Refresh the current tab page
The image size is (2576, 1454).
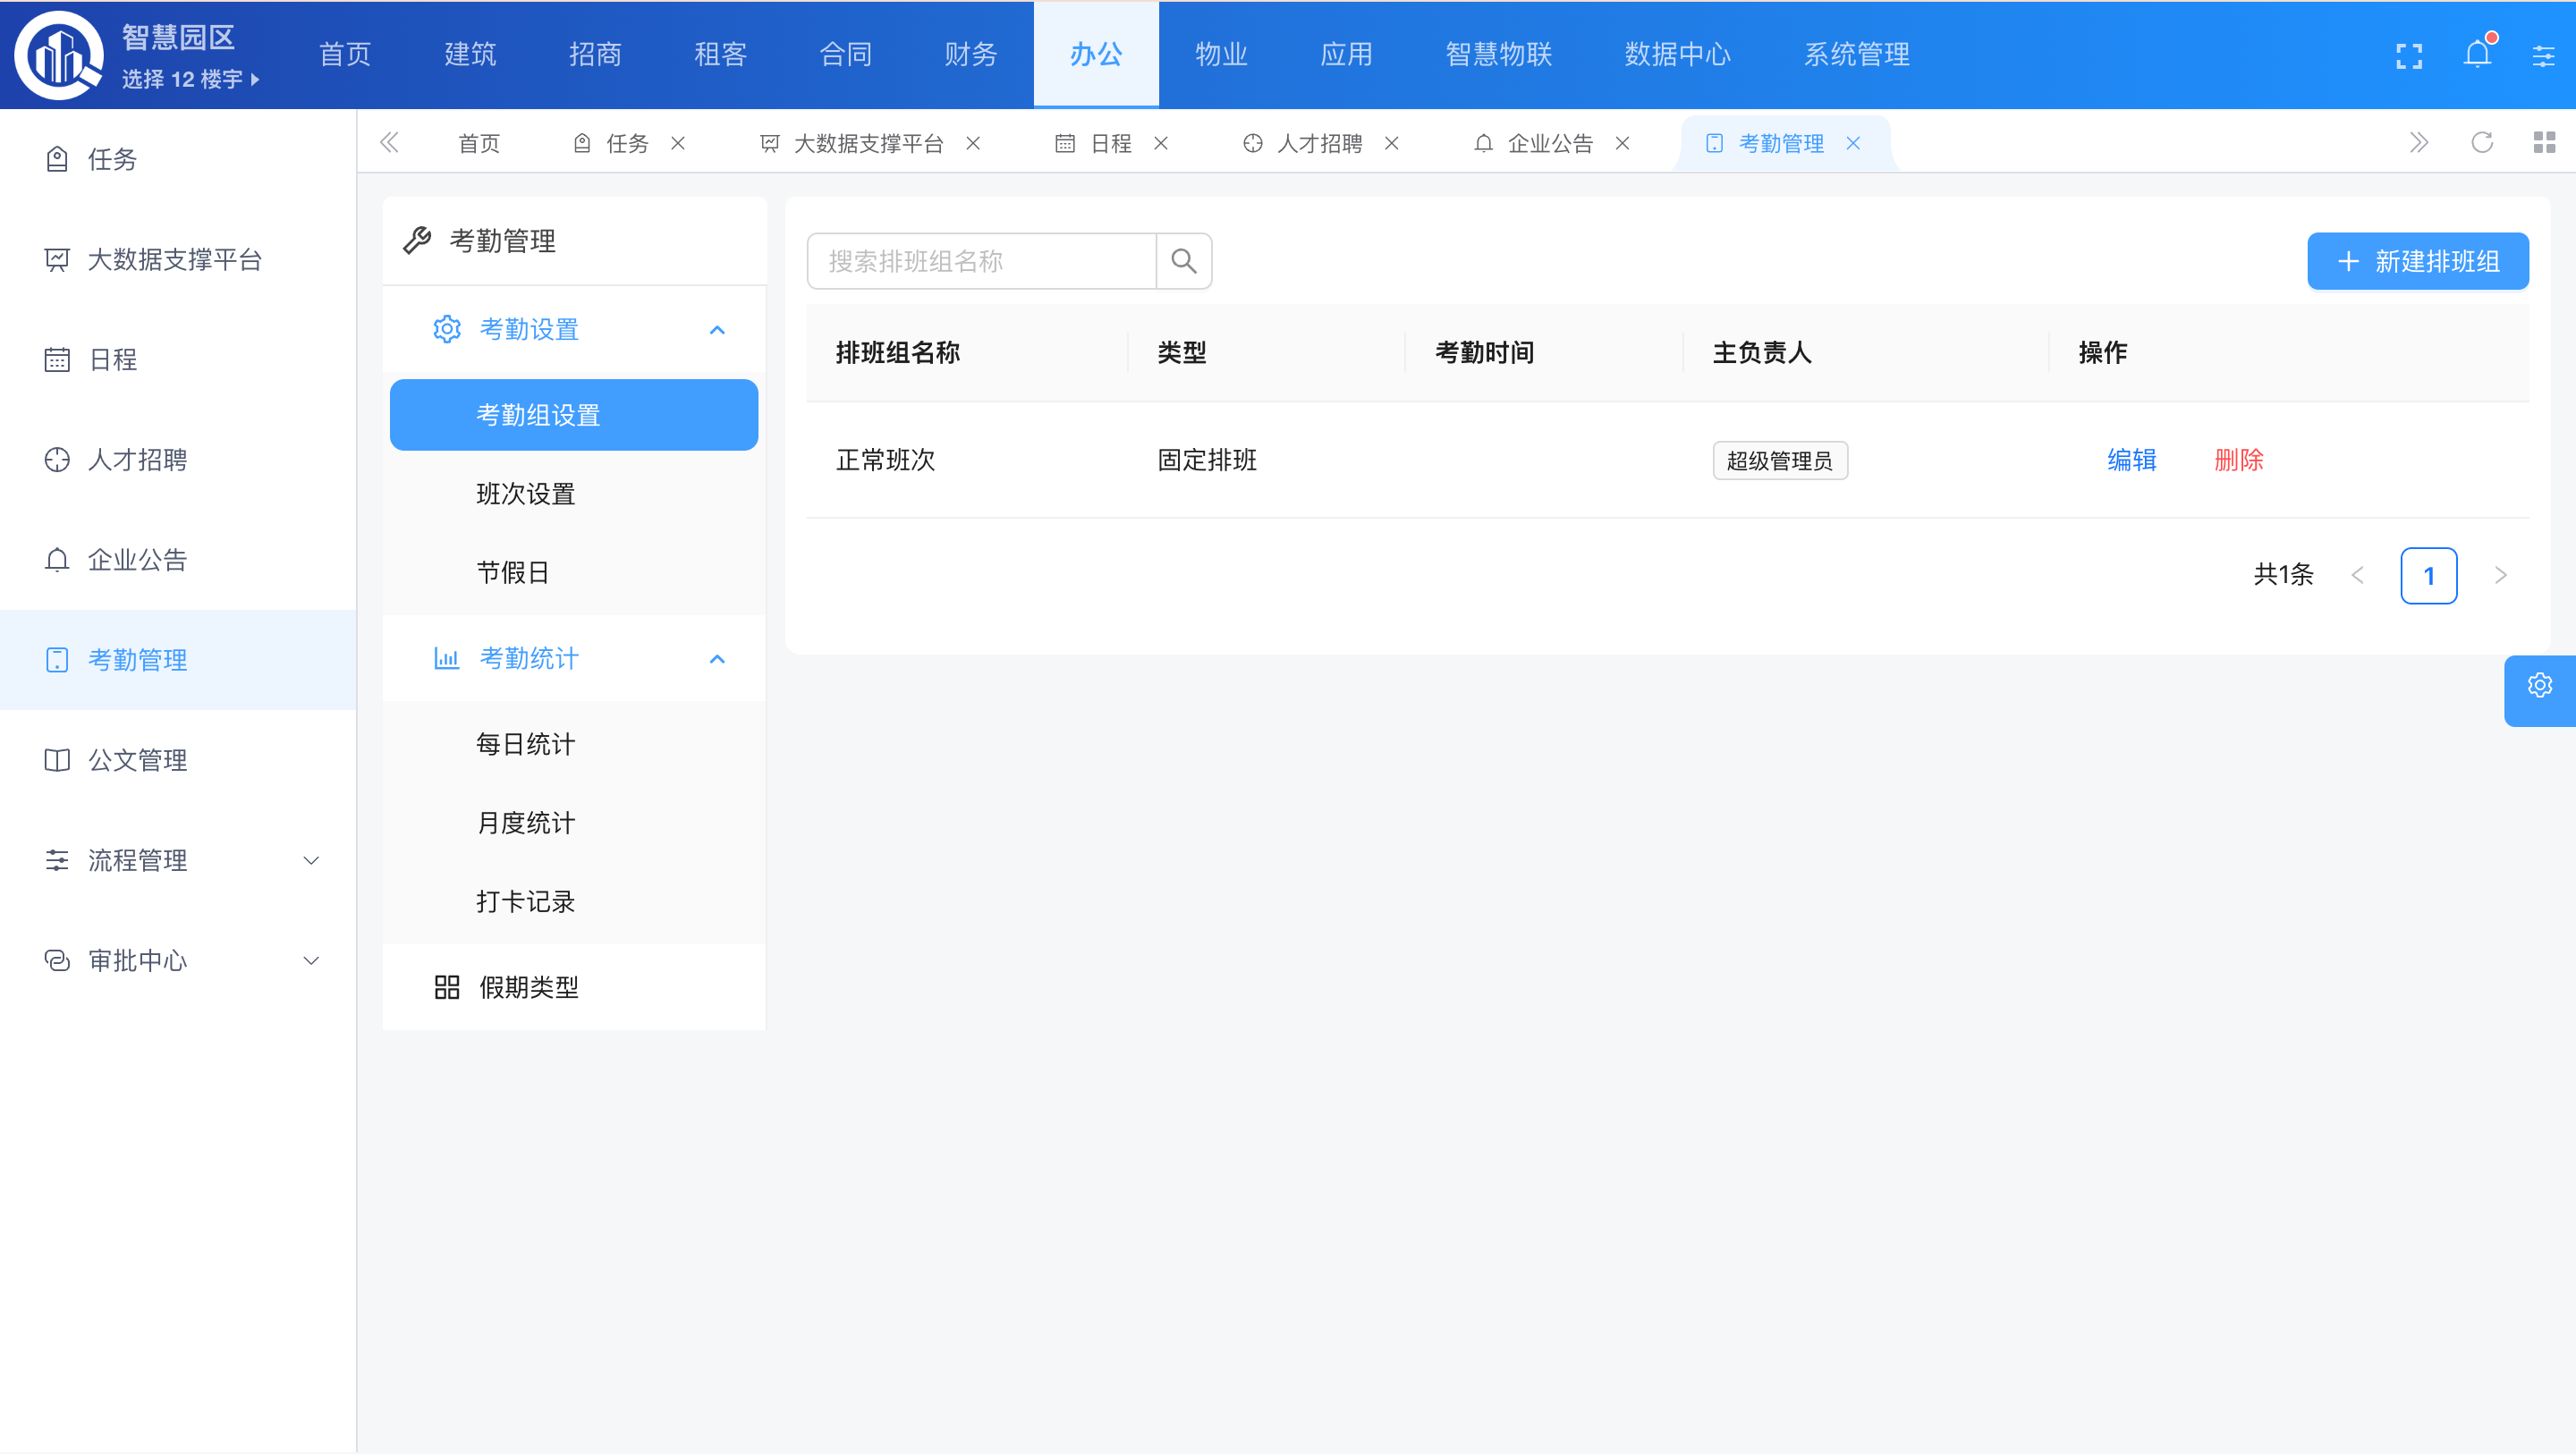tap(2481, 143)
